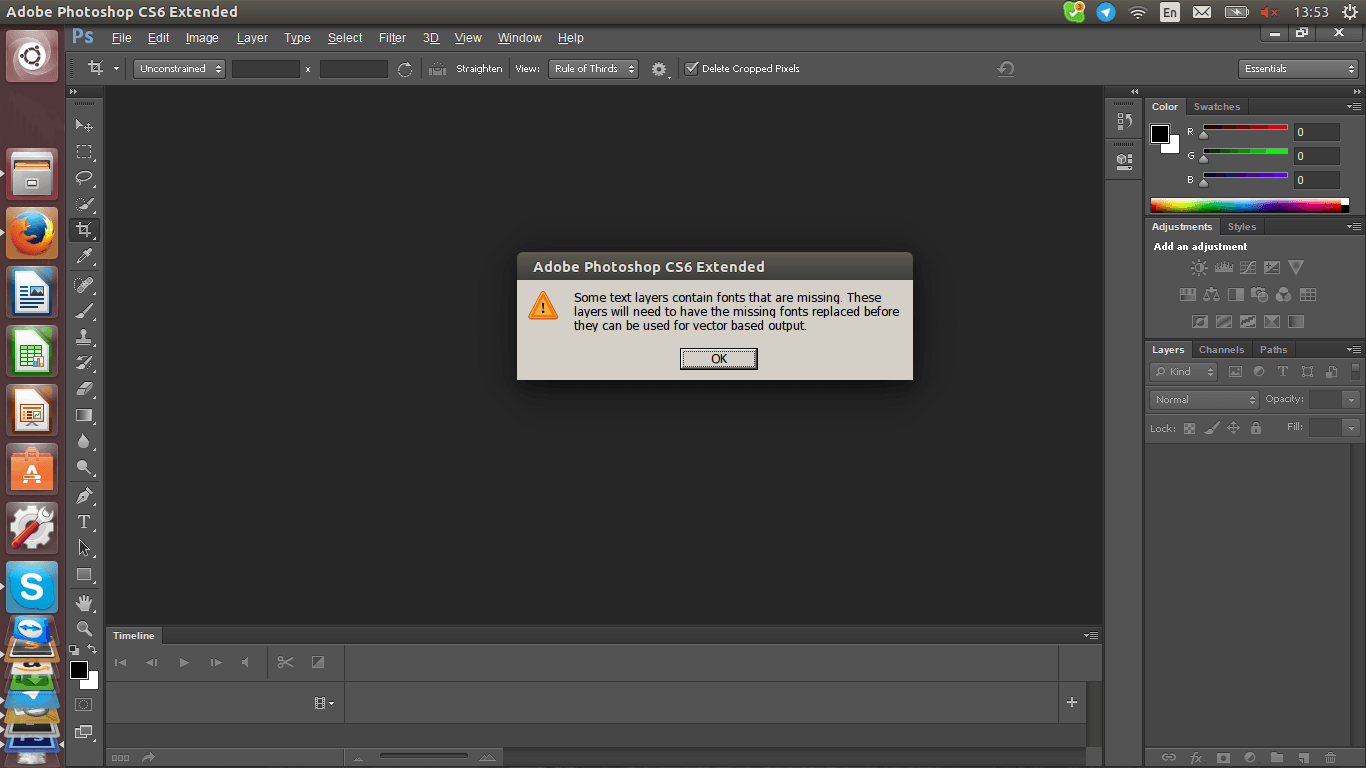The width and height of the screenshot is (1366, 768).
Task: Toggle Lock transparent pixels
Action: click(x=1189, y=428)
